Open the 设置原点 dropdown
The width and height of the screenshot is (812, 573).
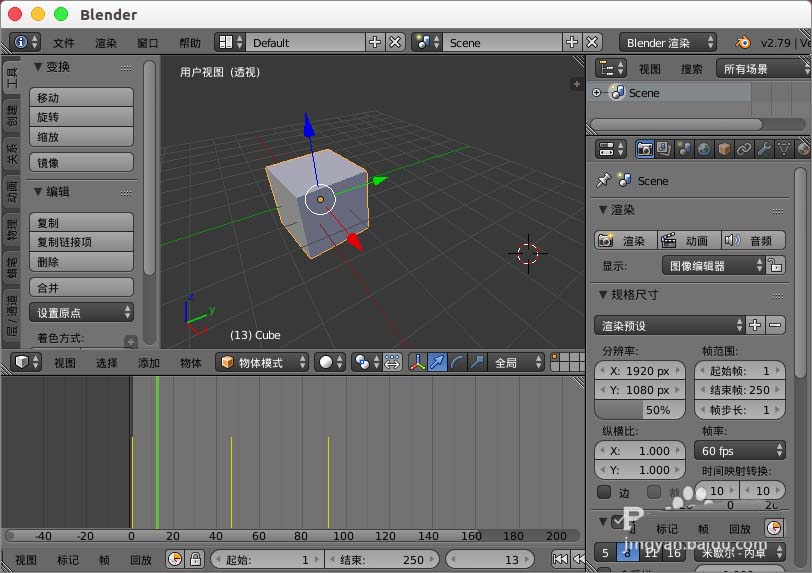[x=81, y=312]
